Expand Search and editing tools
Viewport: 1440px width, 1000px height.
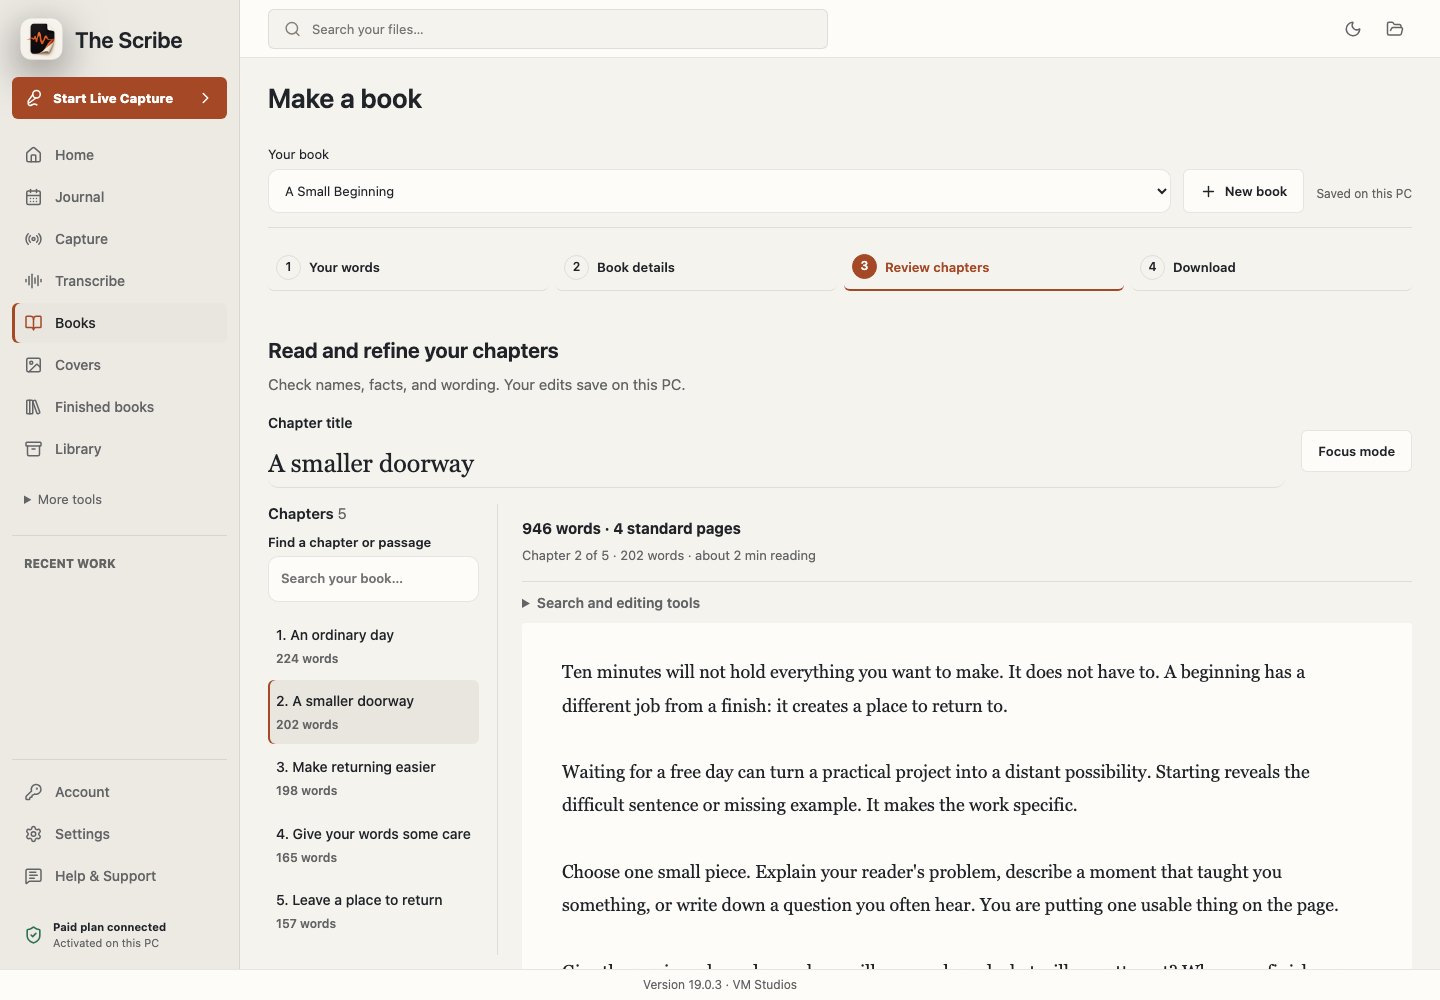point(611,603)
